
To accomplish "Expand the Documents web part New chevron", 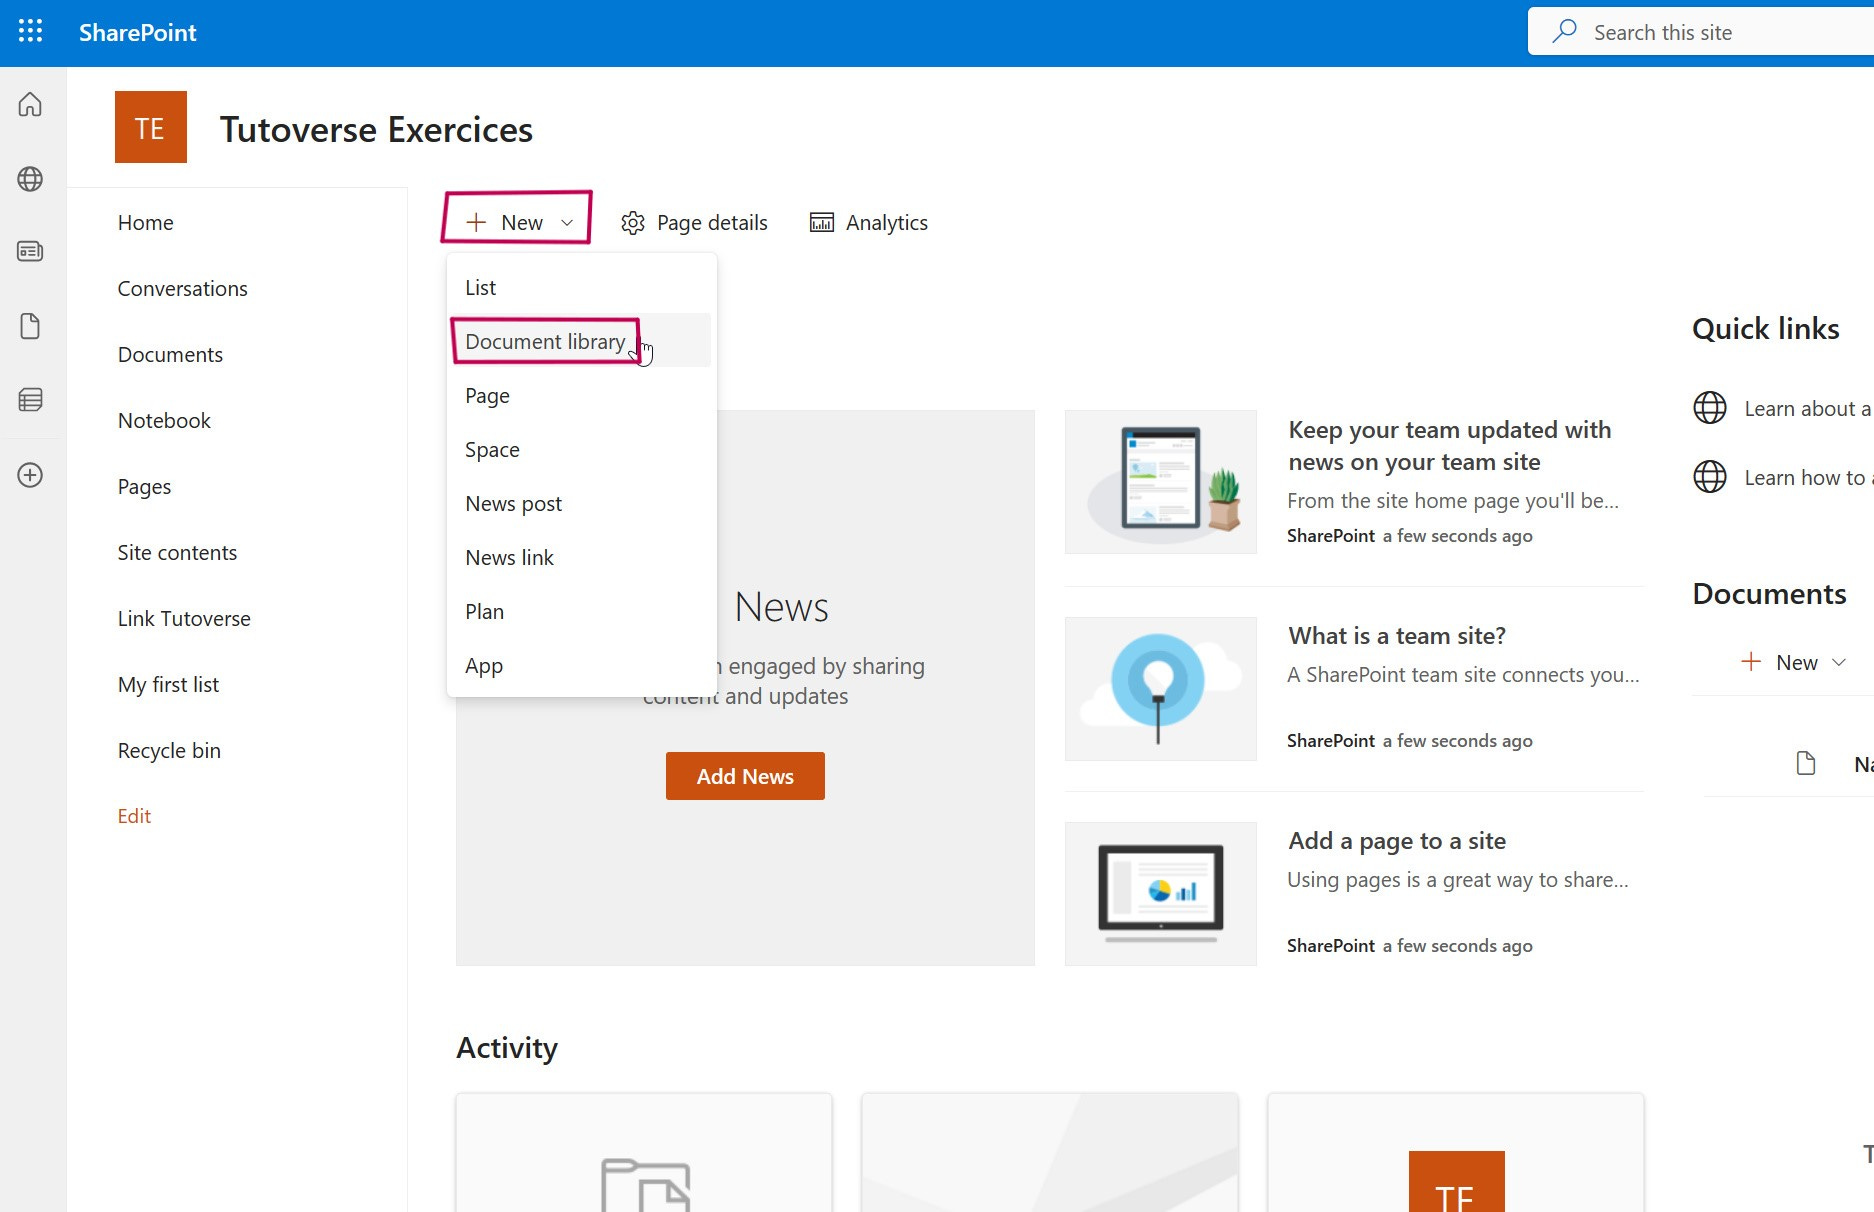I will (1838, 662).
